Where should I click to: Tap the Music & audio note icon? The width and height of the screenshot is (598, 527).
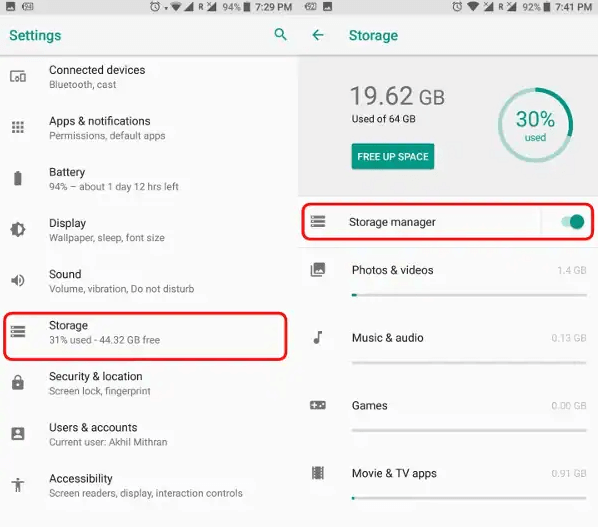[318, 337]
